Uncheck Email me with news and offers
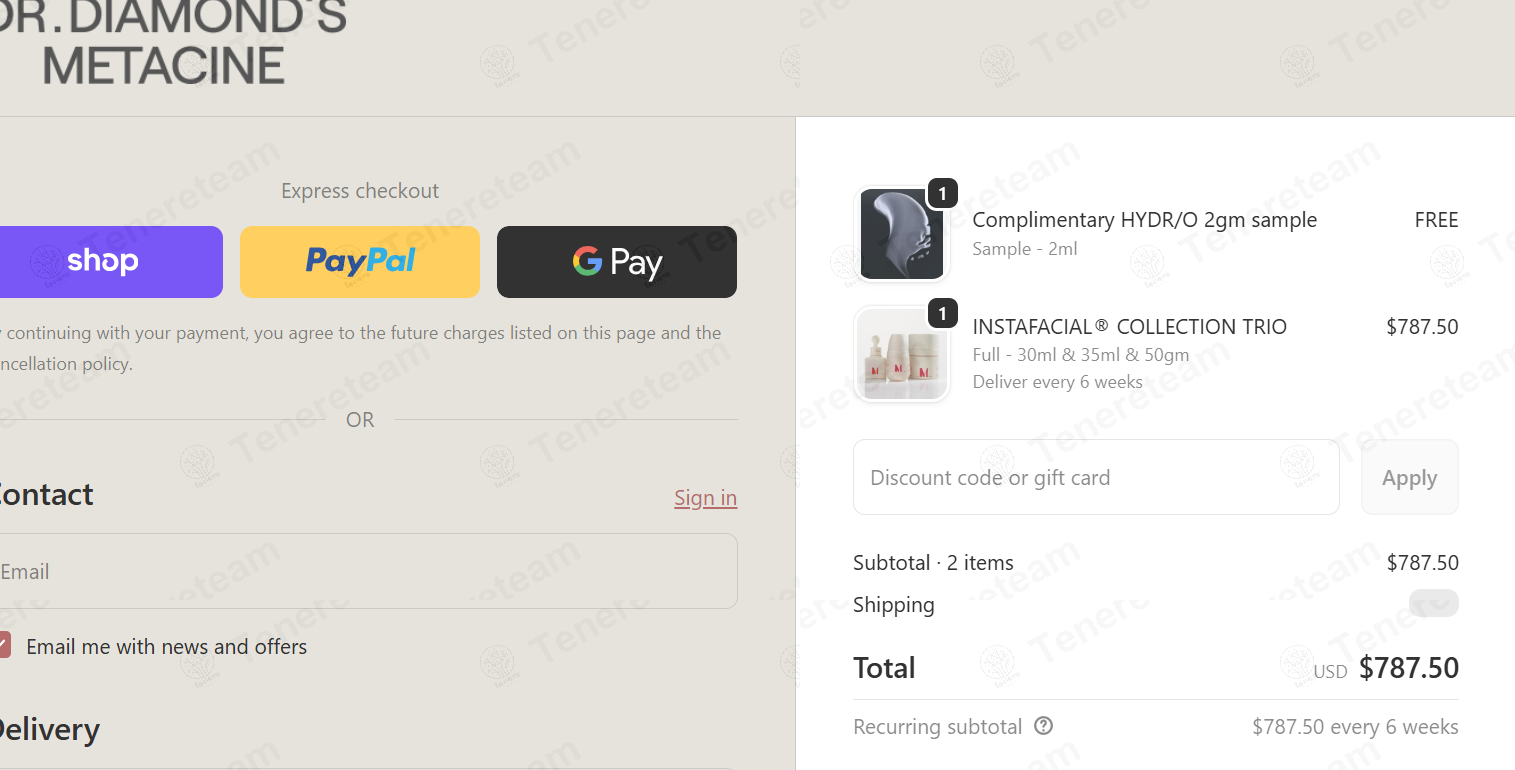1515x770 pixels. tap(4, 645)
